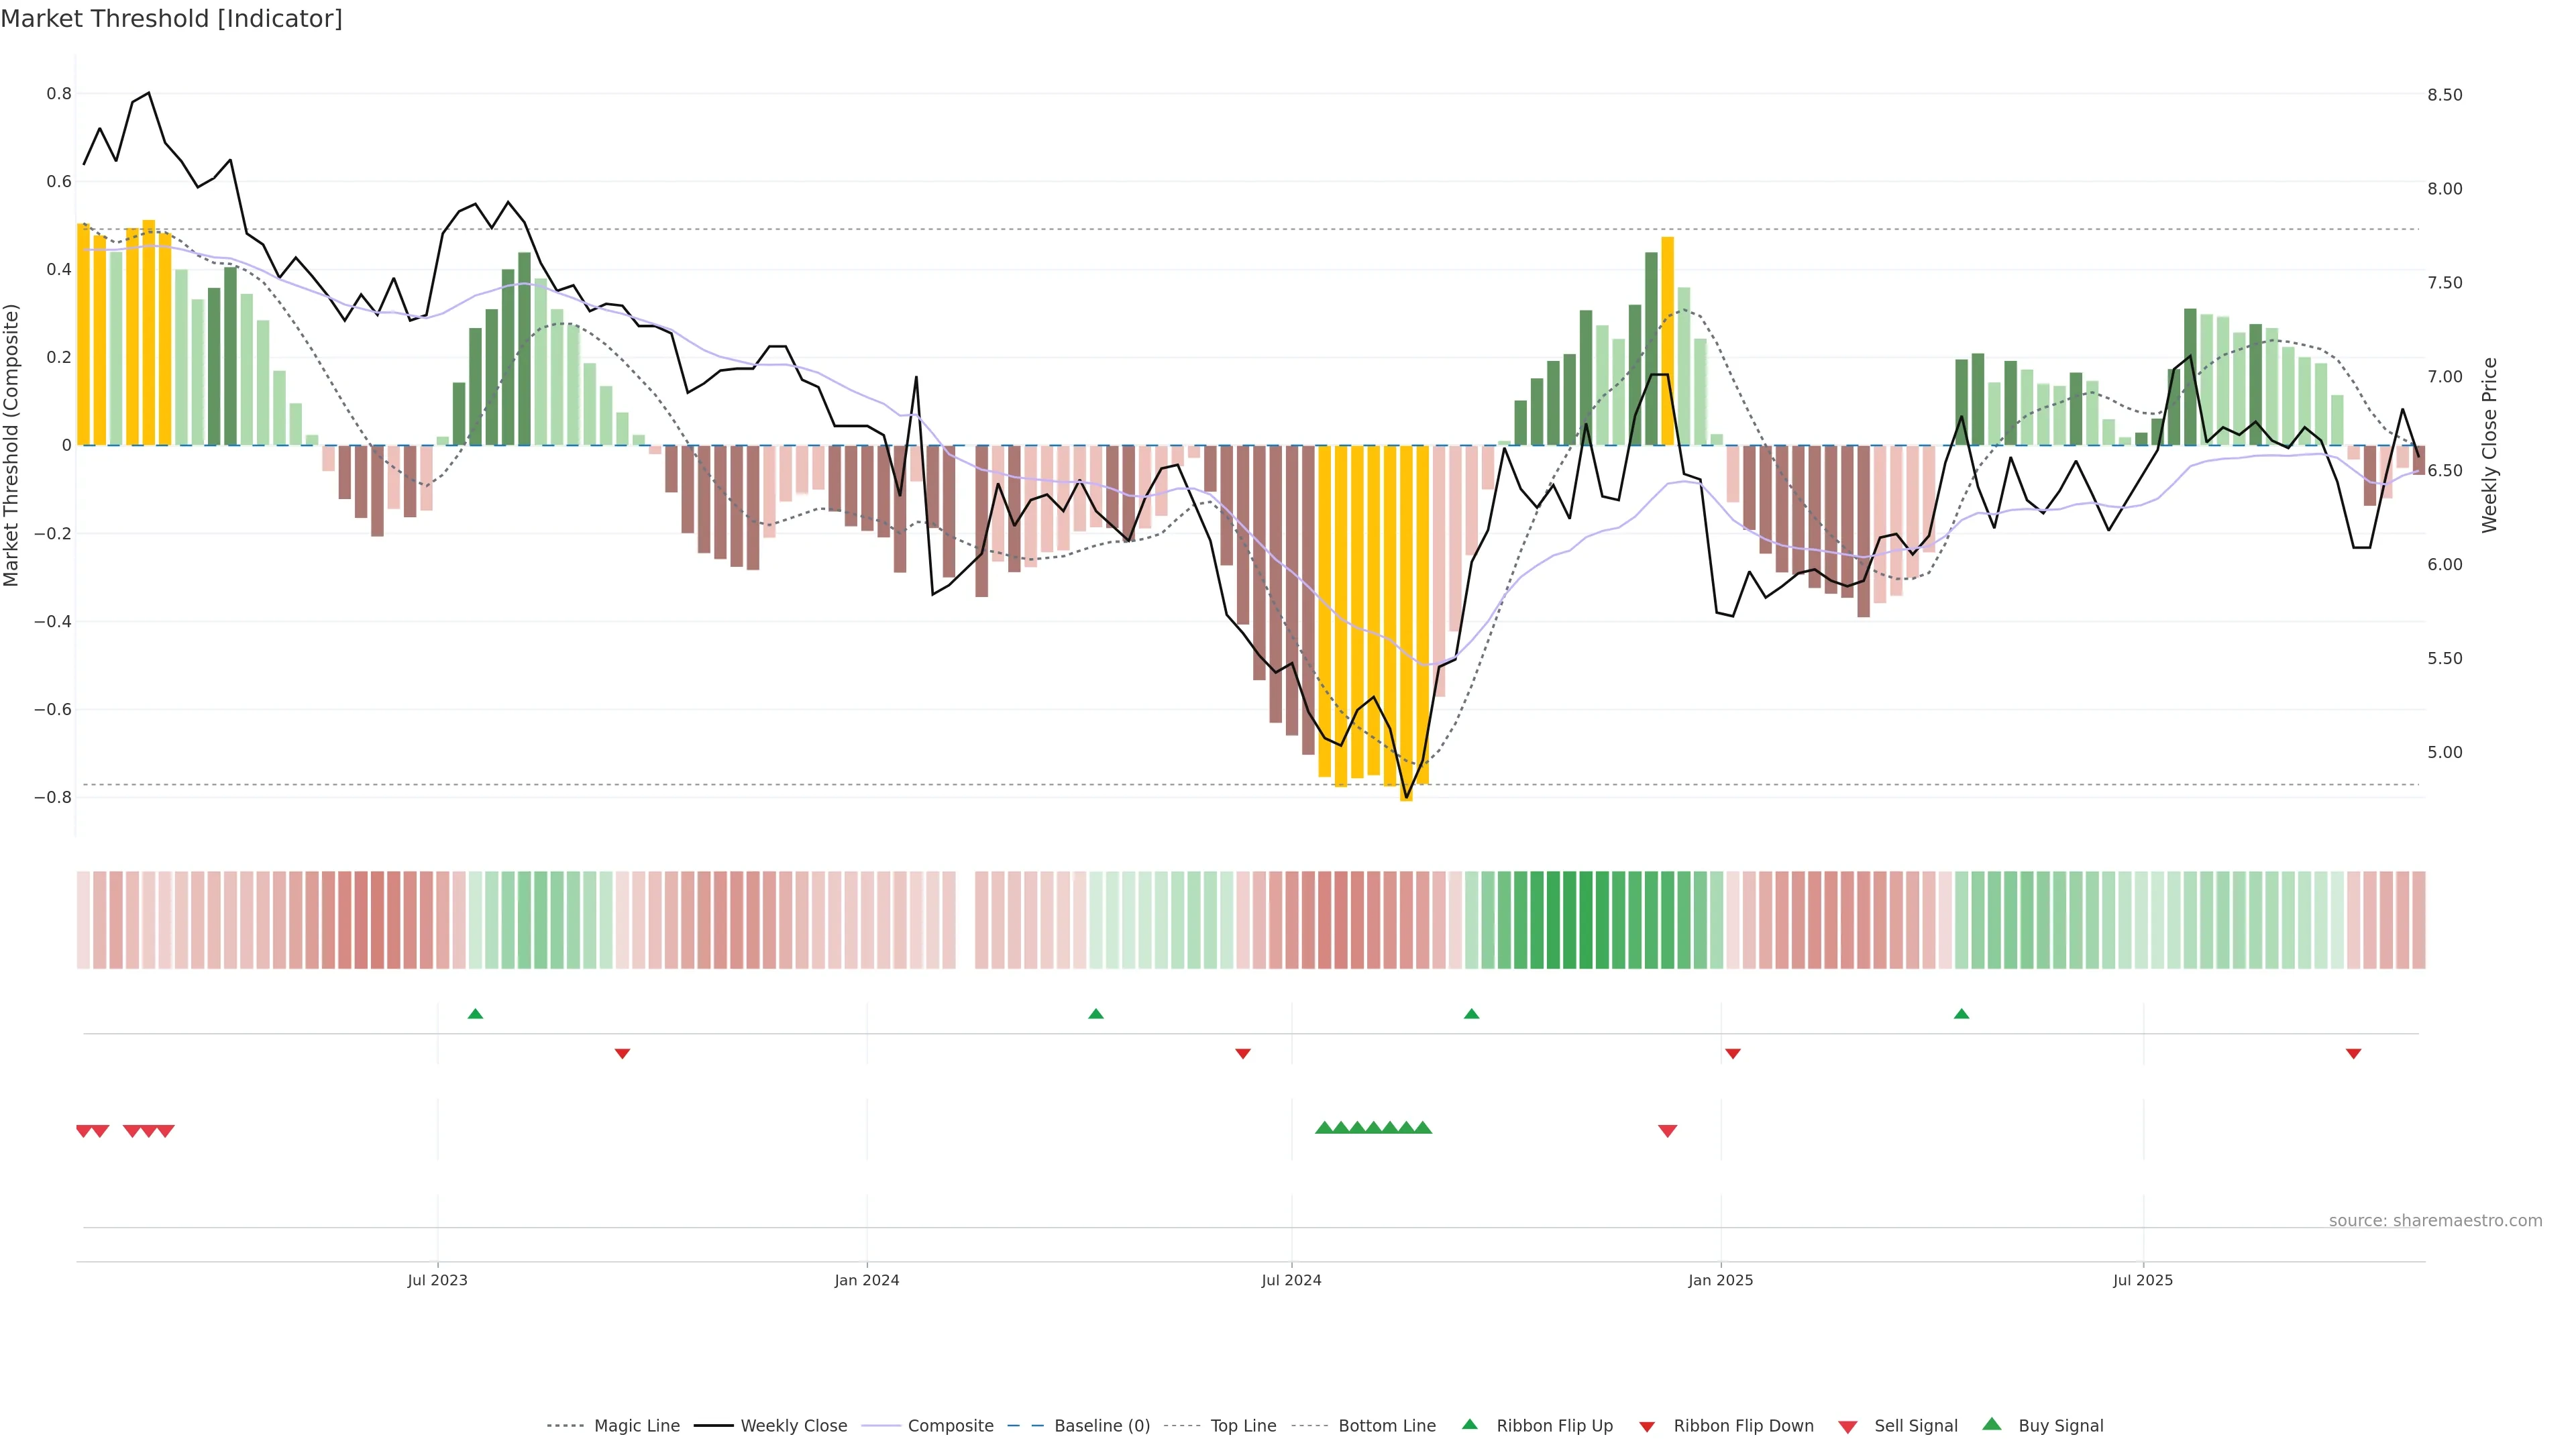This screenshot has width=2576, height=1449.
Task: Click the Ribbon Flip Up legend triangle icon
Action: click(x=1469, y=1424)
